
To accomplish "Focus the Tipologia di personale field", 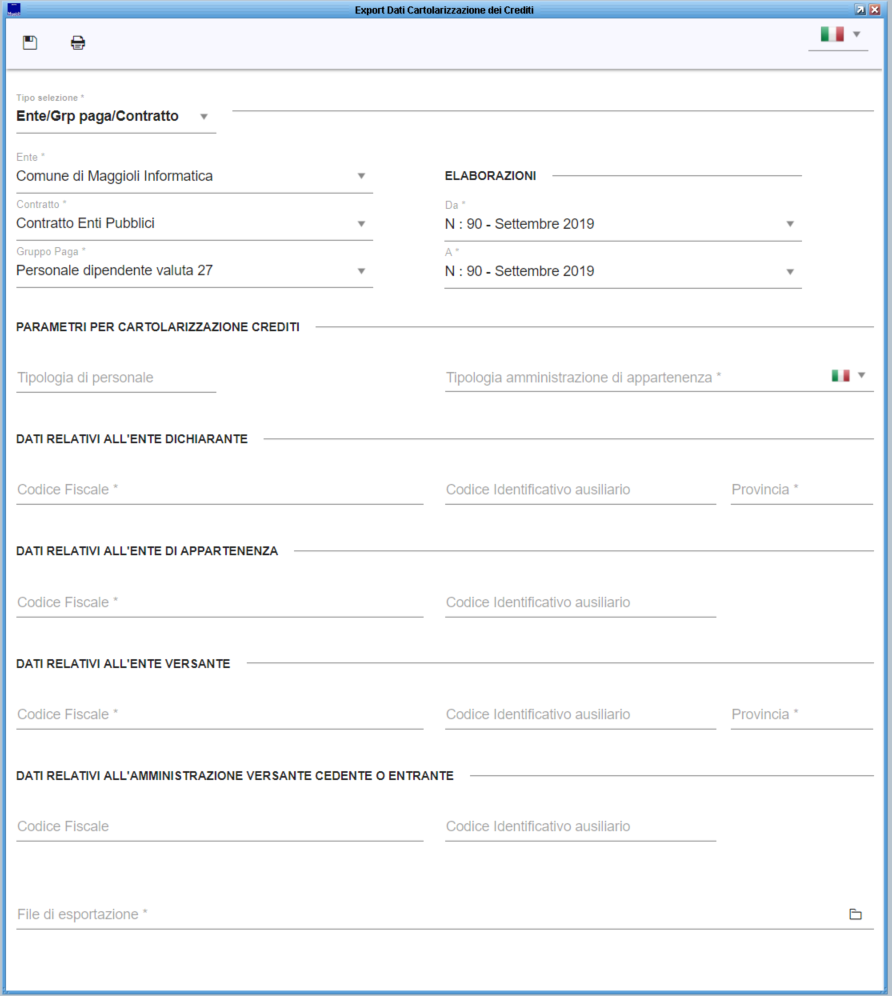I will [116, 378].
